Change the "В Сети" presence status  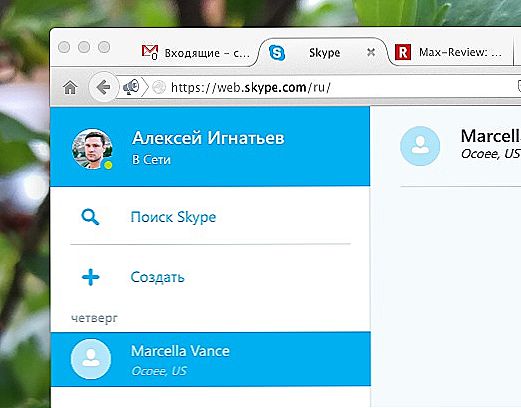pos(151,160)
